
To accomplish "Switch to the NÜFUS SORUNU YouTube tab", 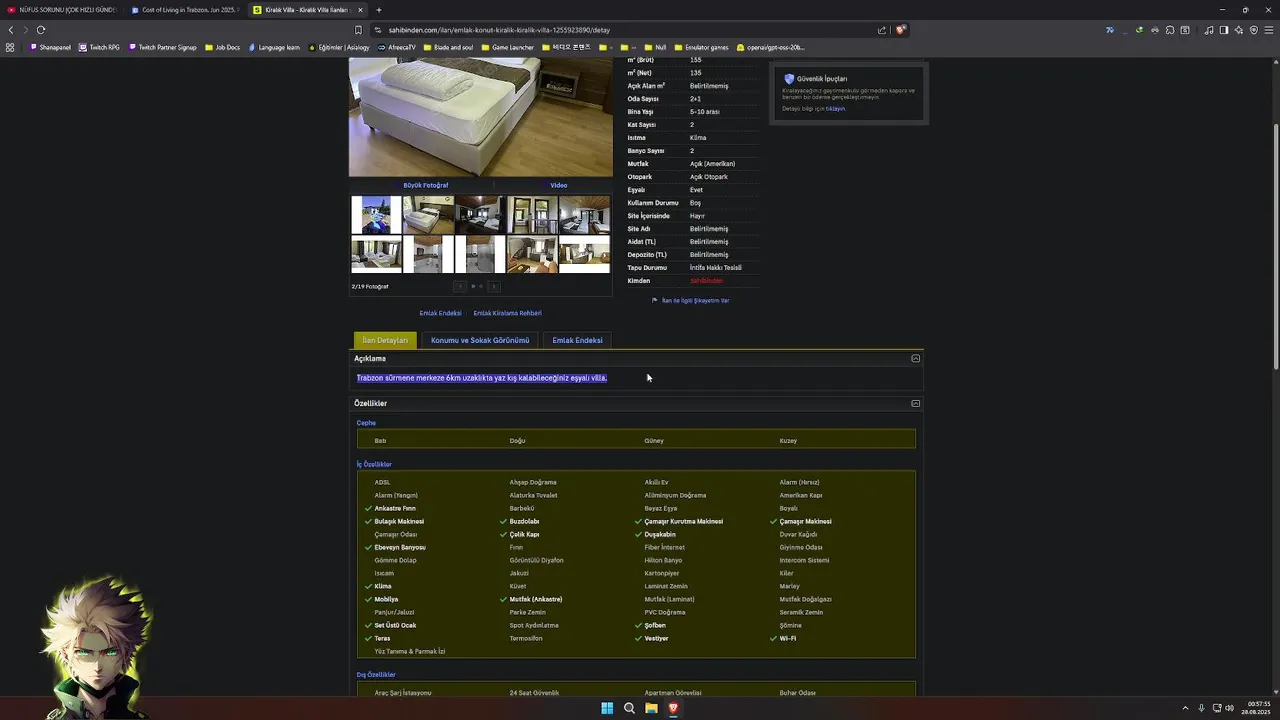I will (60, 10).
